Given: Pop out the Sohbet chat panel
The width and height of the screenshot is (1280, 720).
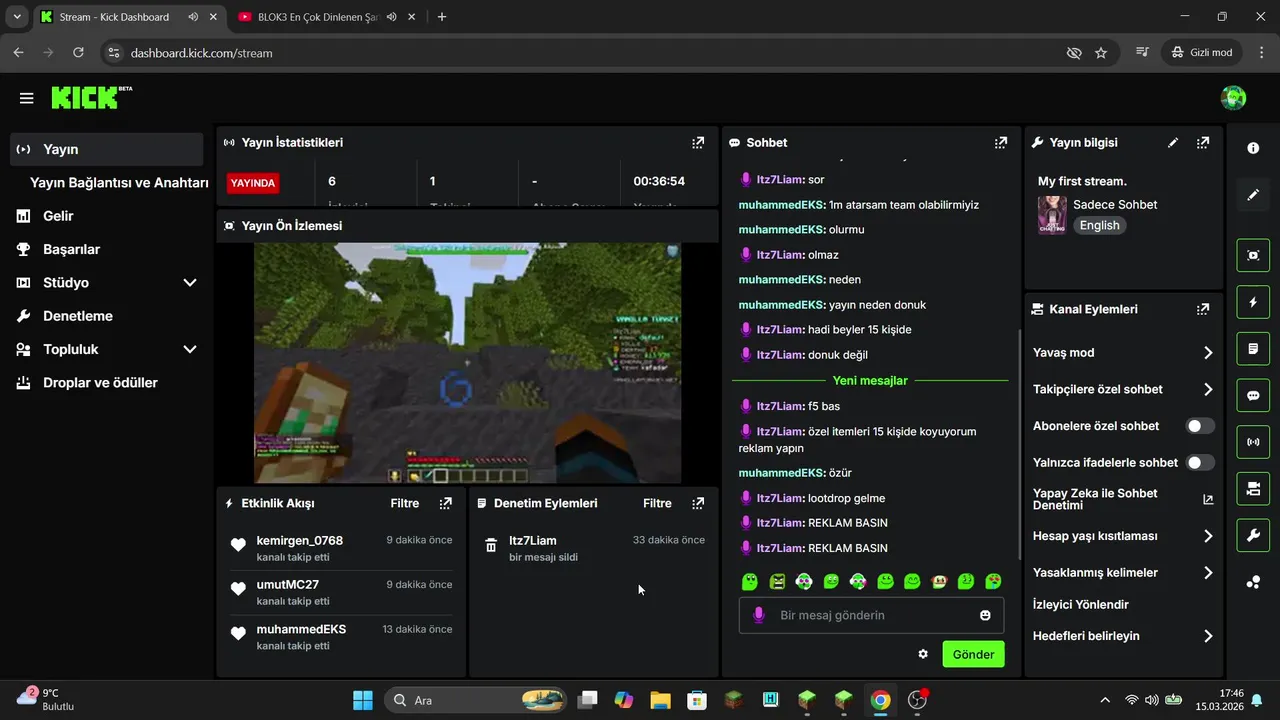Looking at the screenshot, I should click(1001, 143).
